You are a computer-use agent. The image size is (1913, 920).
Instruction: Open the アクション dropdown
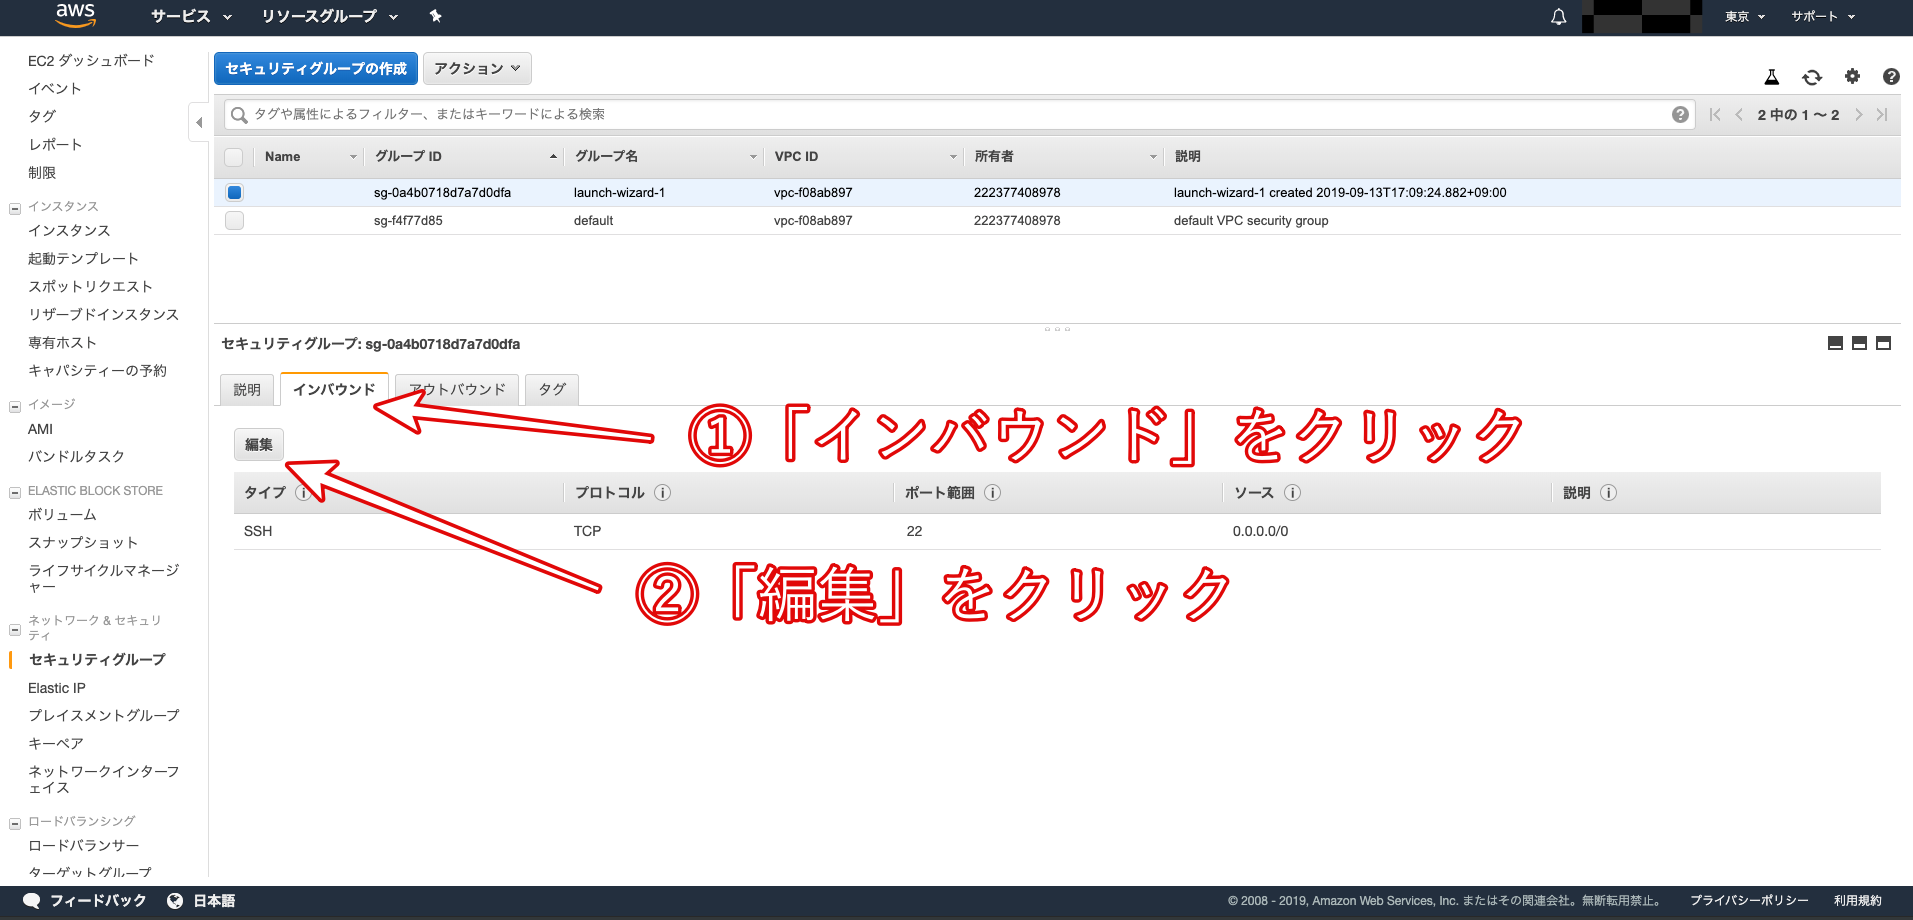[476, 69]
